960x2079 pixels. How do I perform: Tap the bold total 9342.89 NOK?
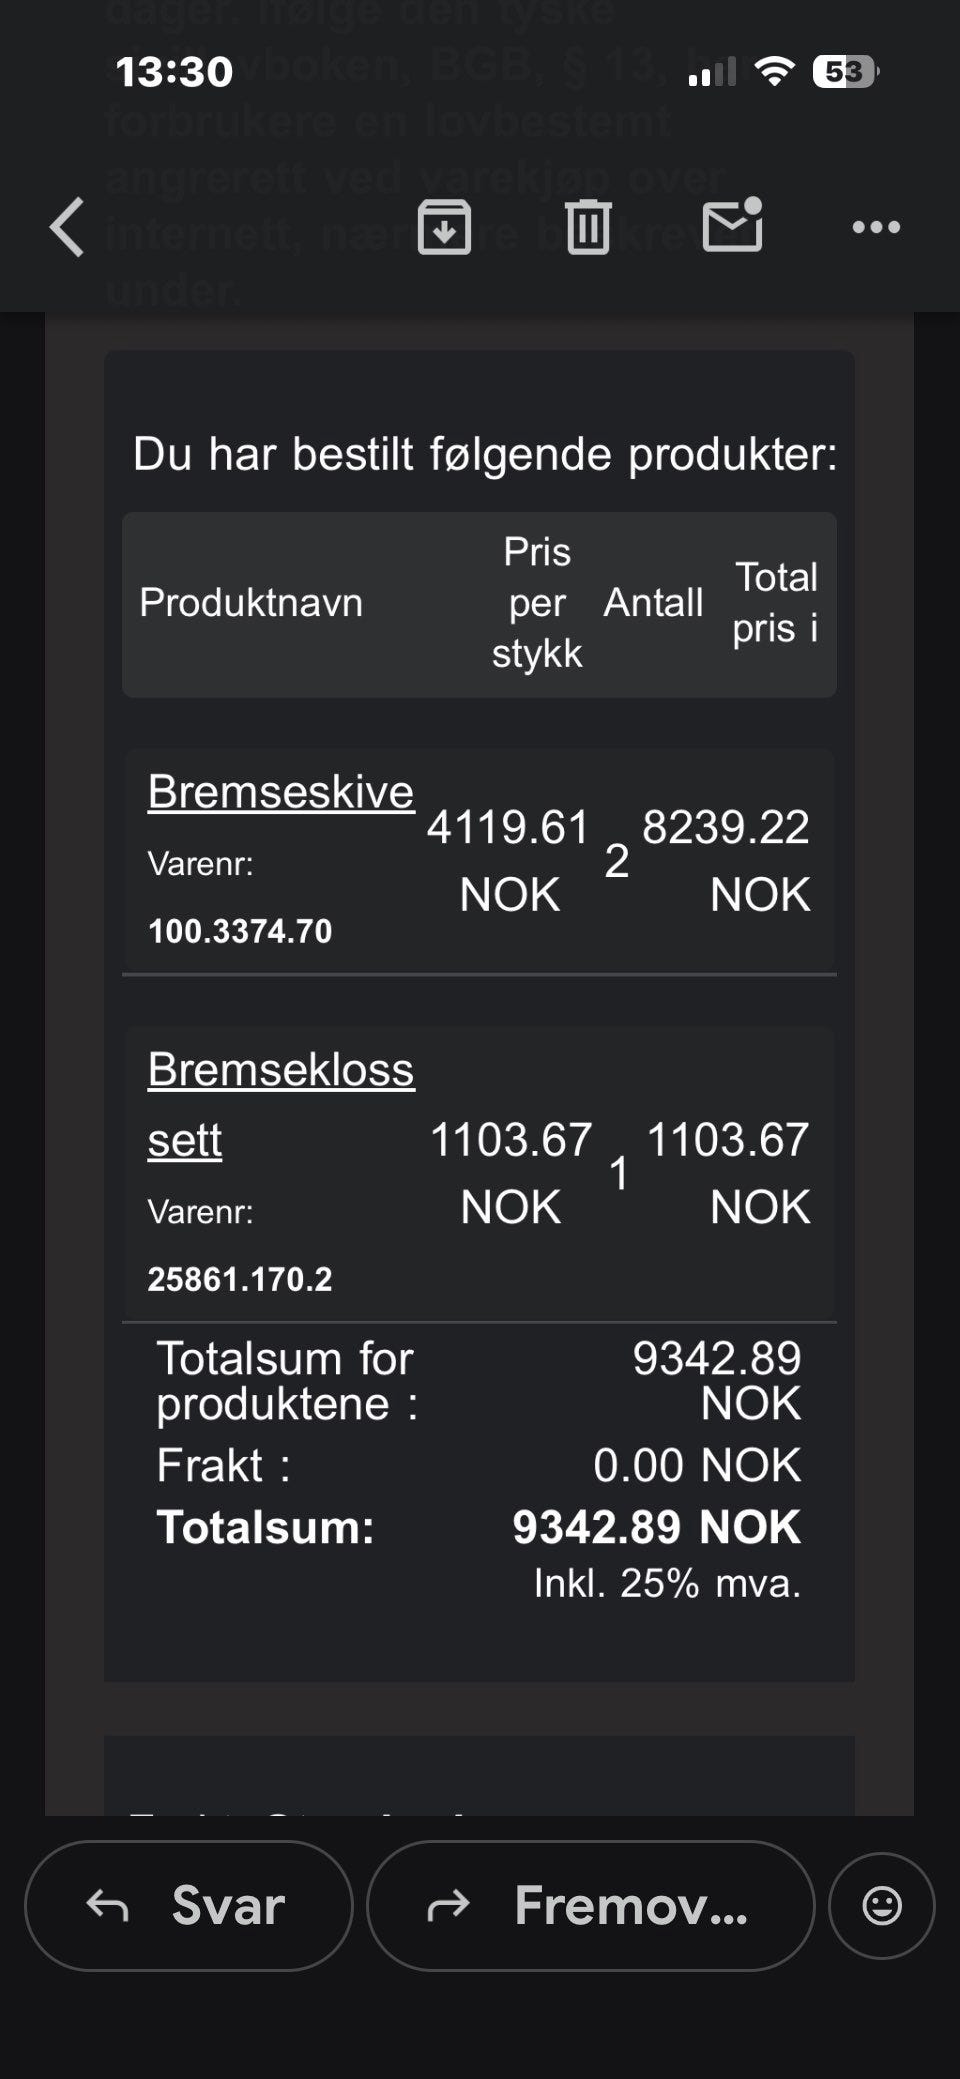656,1527
